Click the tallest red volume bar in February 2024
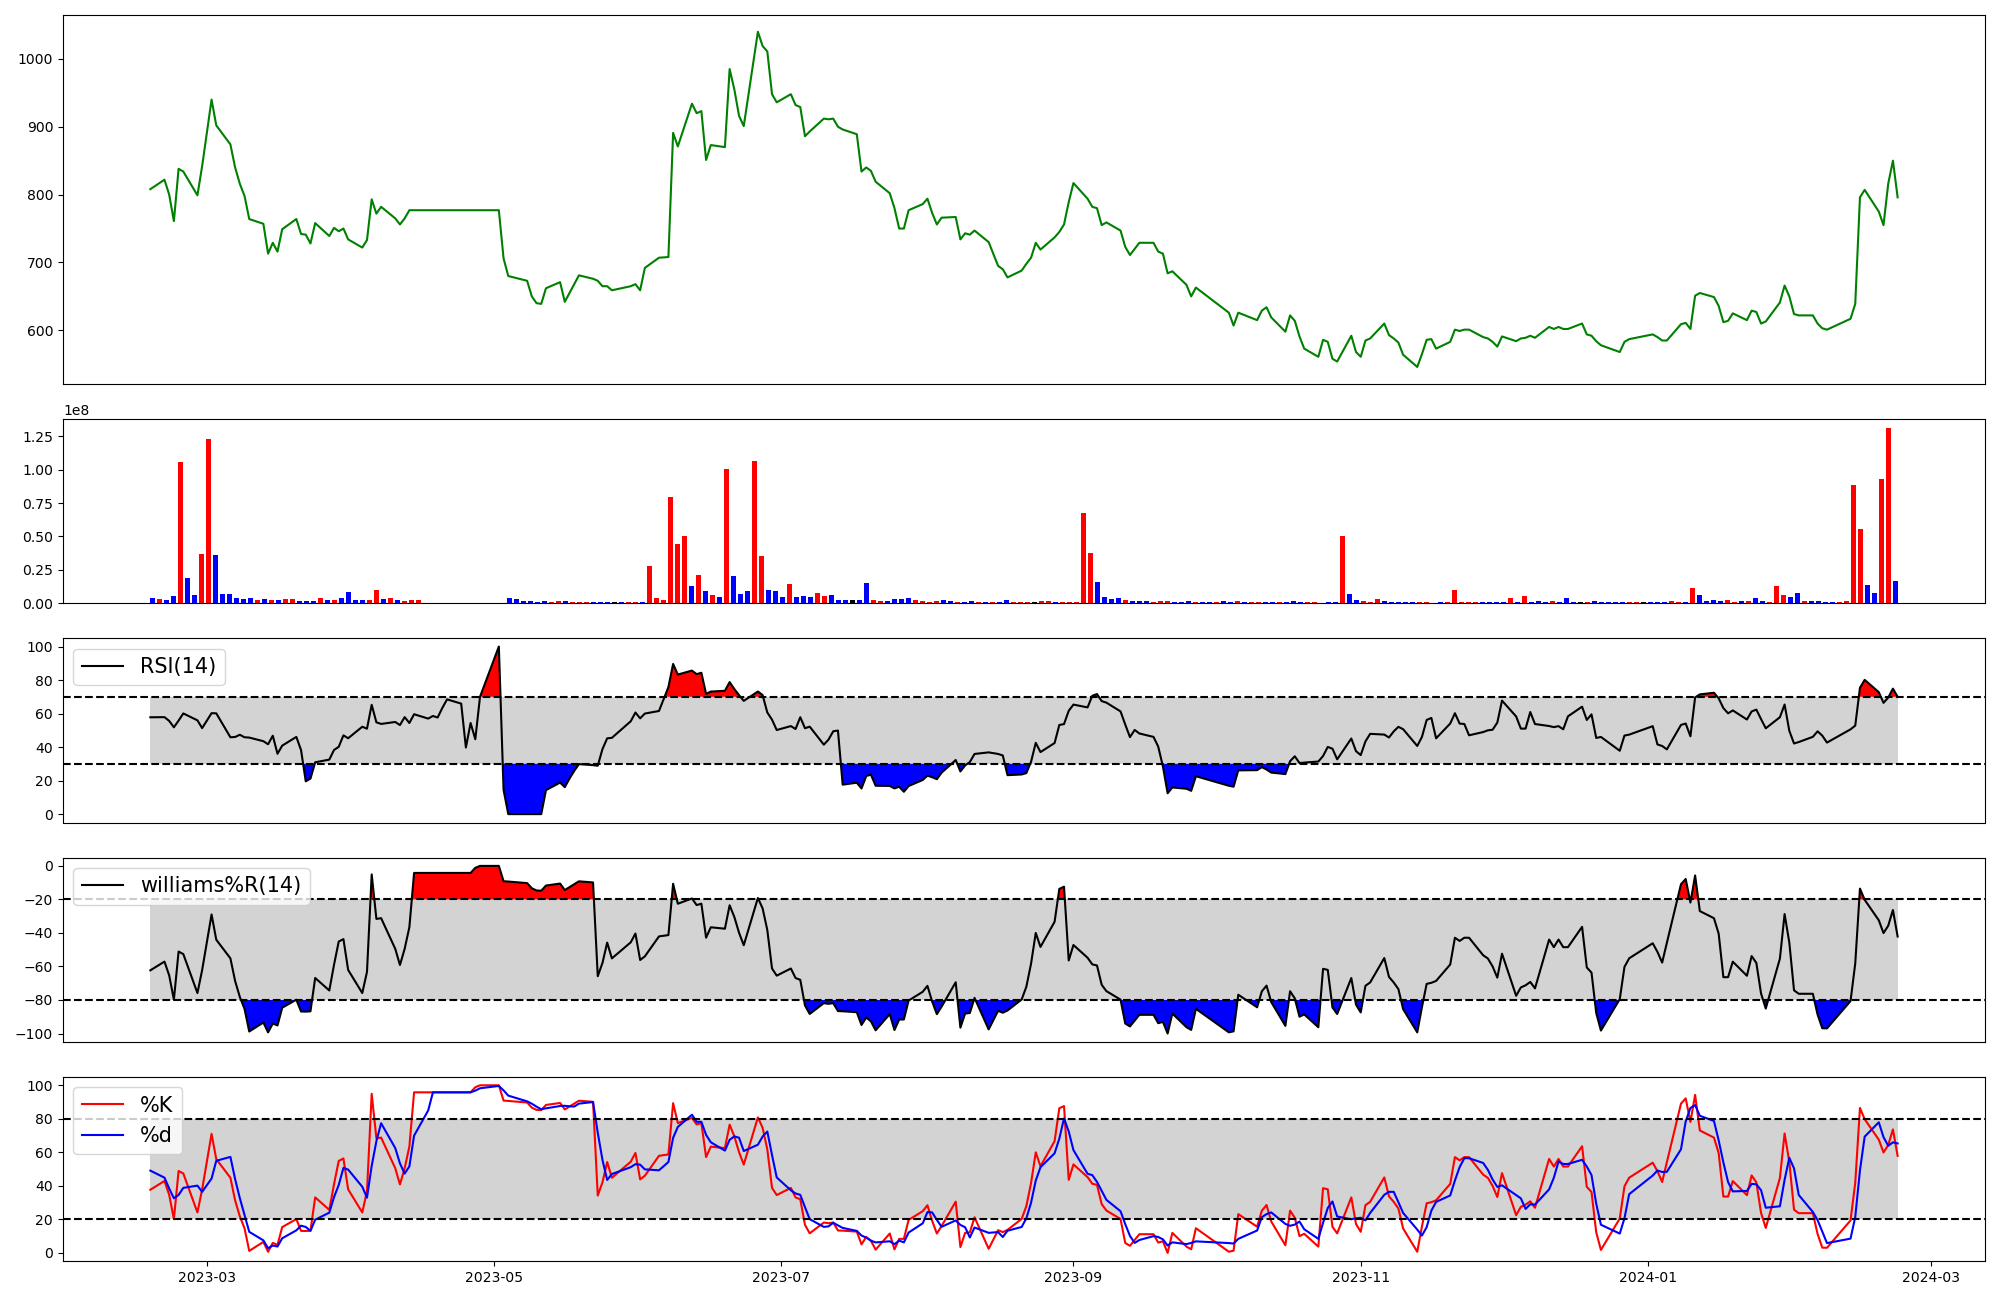Viewport: 2000px width, 1300px height. [1888, 515]
